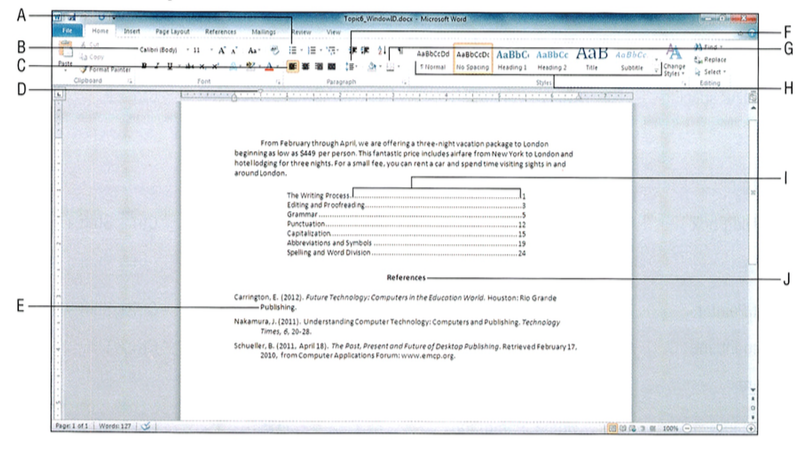The image size is (810, 457).
Task: Click the Bullets list icon
Action: tap(292, 50)
